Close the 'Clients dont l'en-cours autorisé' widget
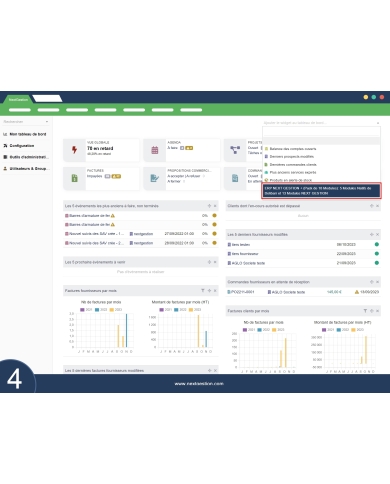Image resolution: width=390 pixels, height=484 pixels. point(377,206)
